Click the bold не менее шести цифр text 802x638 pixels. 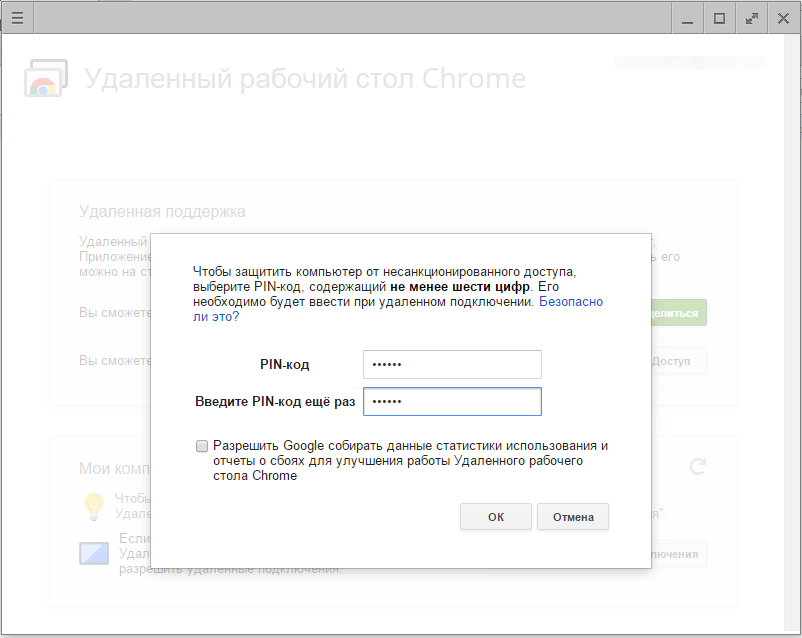[460, 287]
